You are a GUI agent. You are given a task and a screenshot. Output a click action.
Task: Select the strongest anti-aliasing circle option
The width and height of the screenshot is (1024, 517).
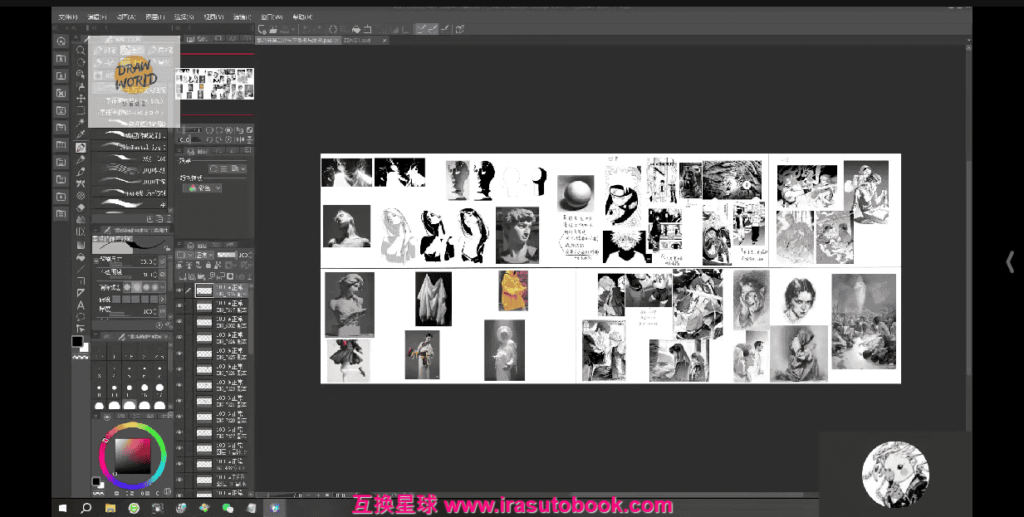click(x=155, y=287)
